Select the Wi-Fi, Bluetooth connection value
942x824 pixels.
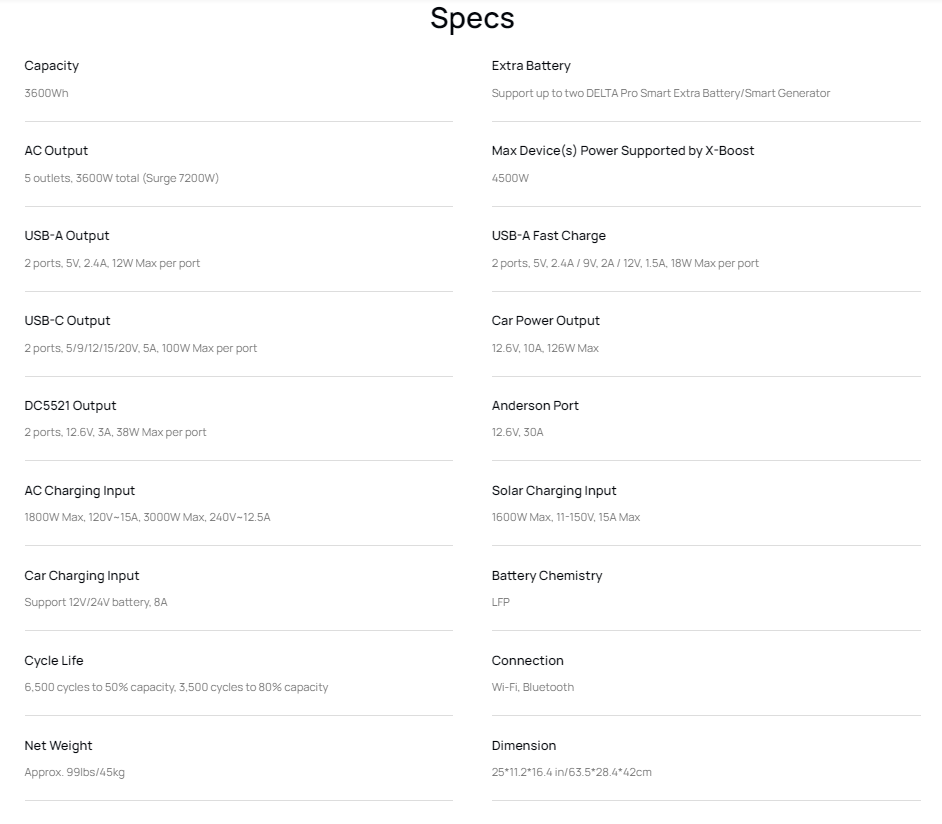coord(533,687)
